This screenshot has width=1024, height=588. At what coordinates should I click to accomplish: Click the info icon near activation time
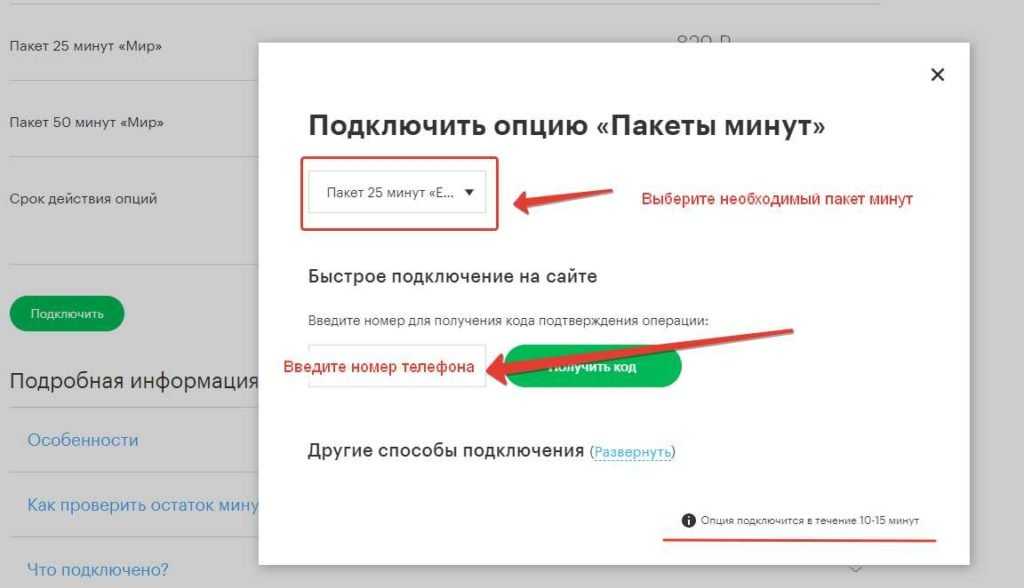688,521
